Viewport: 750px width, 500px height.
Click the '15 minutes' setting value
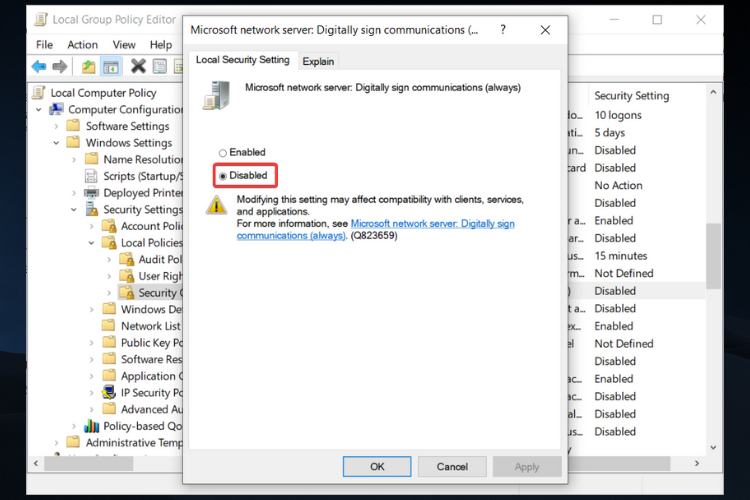tap(620, 256)
